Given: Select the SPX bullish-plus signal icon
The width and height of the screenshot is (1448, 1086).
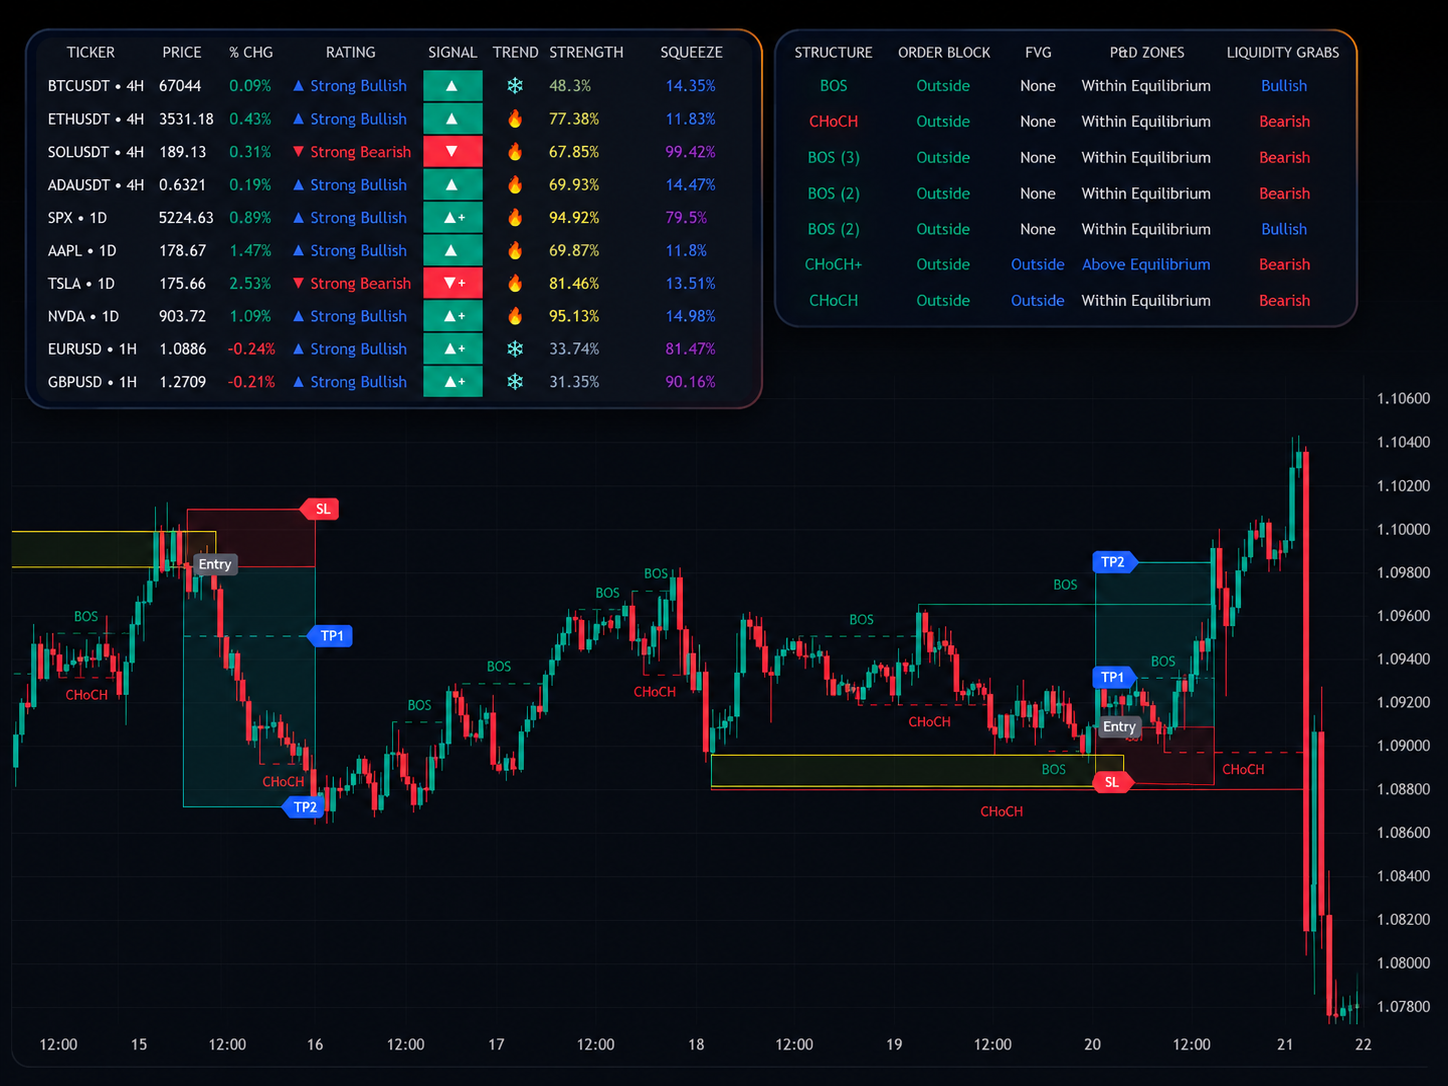Looking at the screenshot, I should tap(452, 218).
